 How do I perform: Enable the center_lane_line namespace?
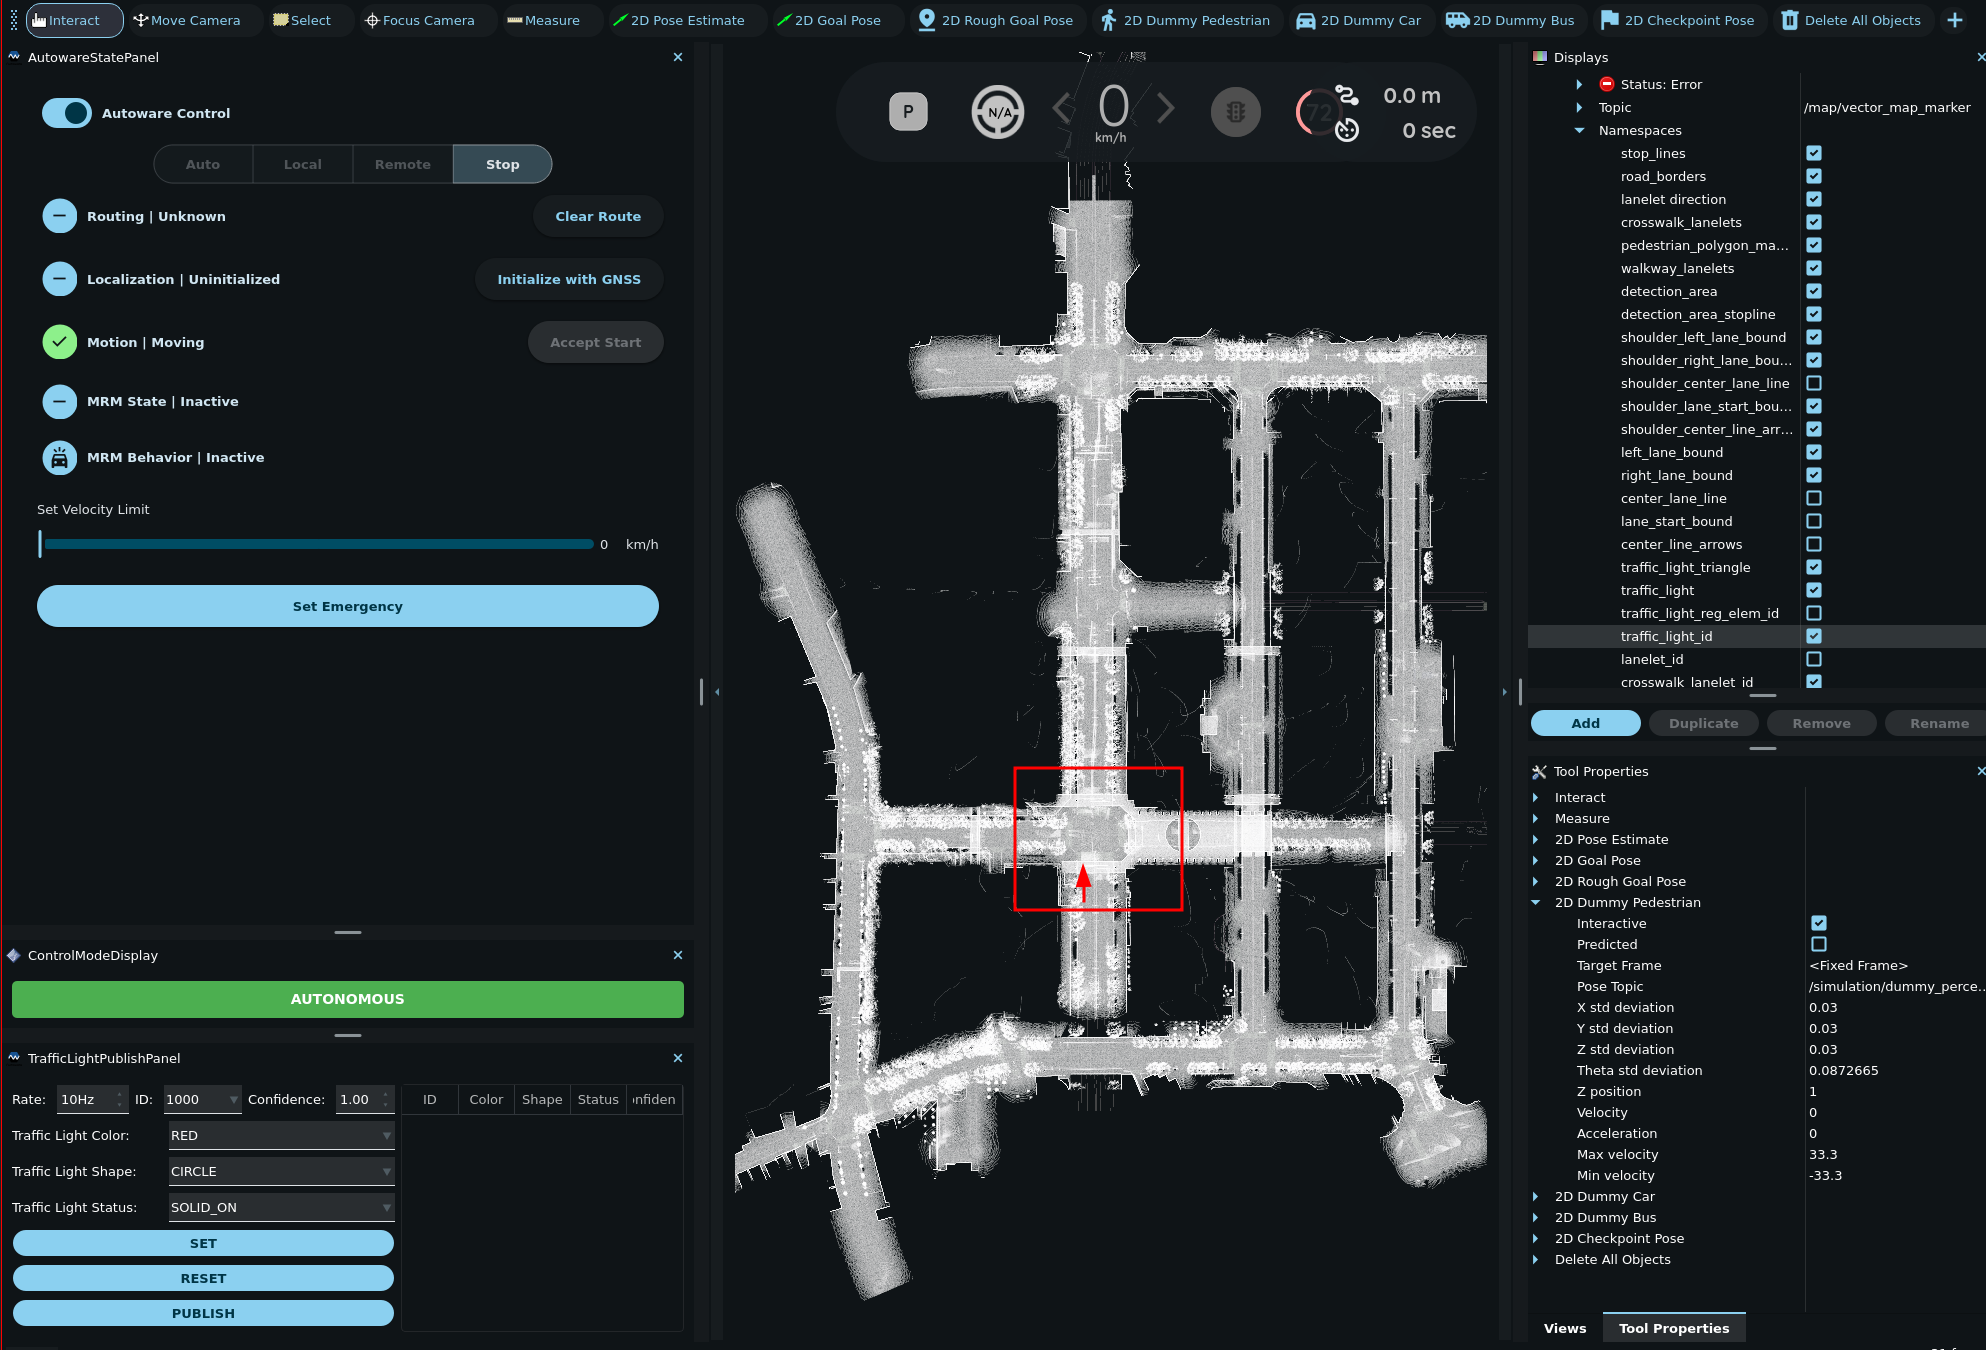point(1814,498)
